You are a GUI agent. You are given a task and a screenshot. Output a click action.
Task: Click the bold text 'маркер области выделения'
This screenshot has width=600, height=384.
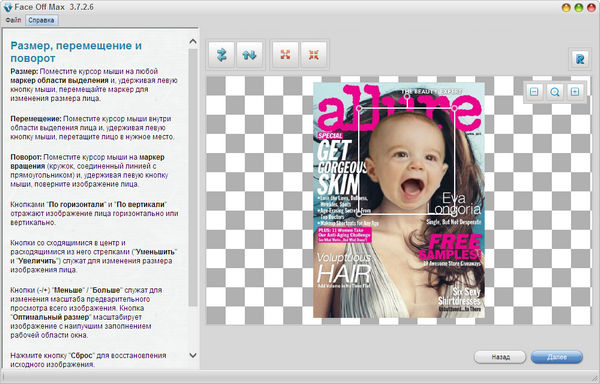coord(59,80)
